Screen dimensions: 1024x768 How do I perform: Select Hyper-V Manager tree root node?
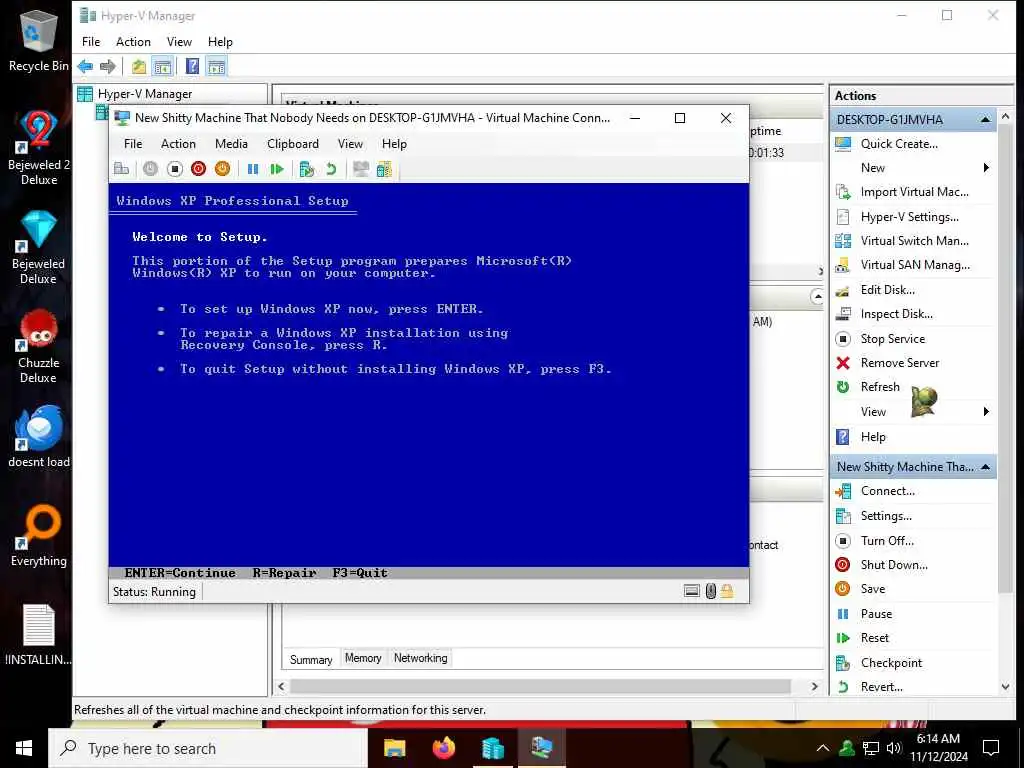[x=145, y=94]
